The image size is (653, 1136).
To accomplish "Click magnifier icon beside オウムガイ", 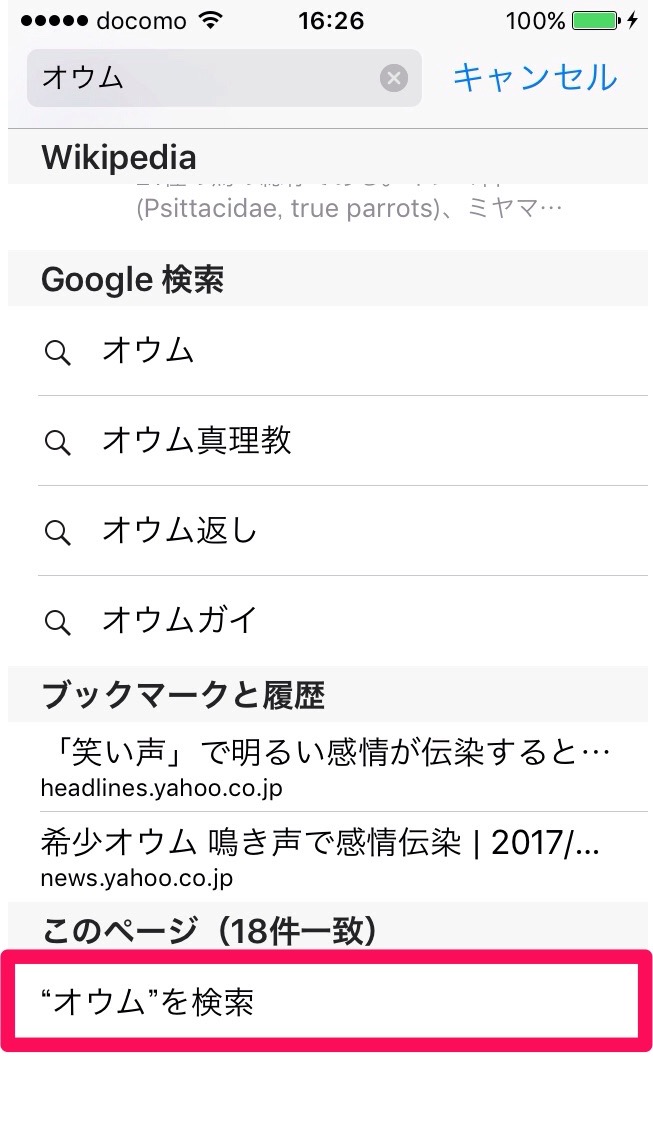I will (x=58, y=621).
